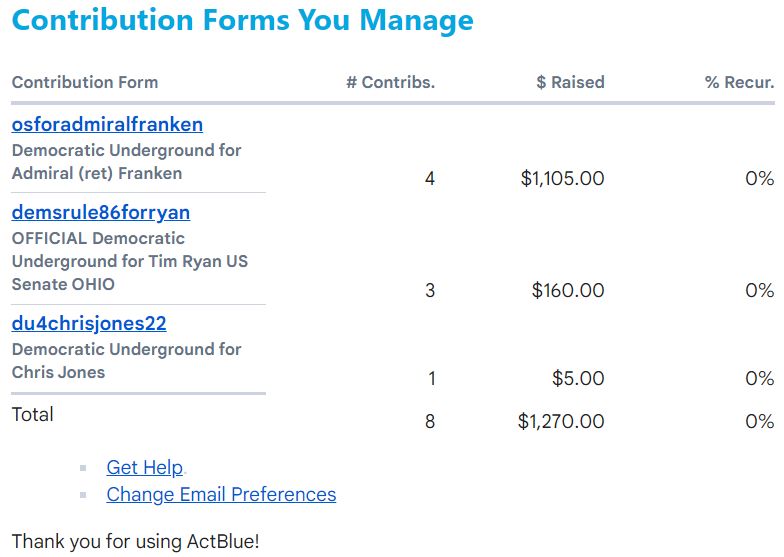The image size is (784, 557).
Task: Click the 'Contribution Forms You Manage' heading
Action: tap(242, 20)
